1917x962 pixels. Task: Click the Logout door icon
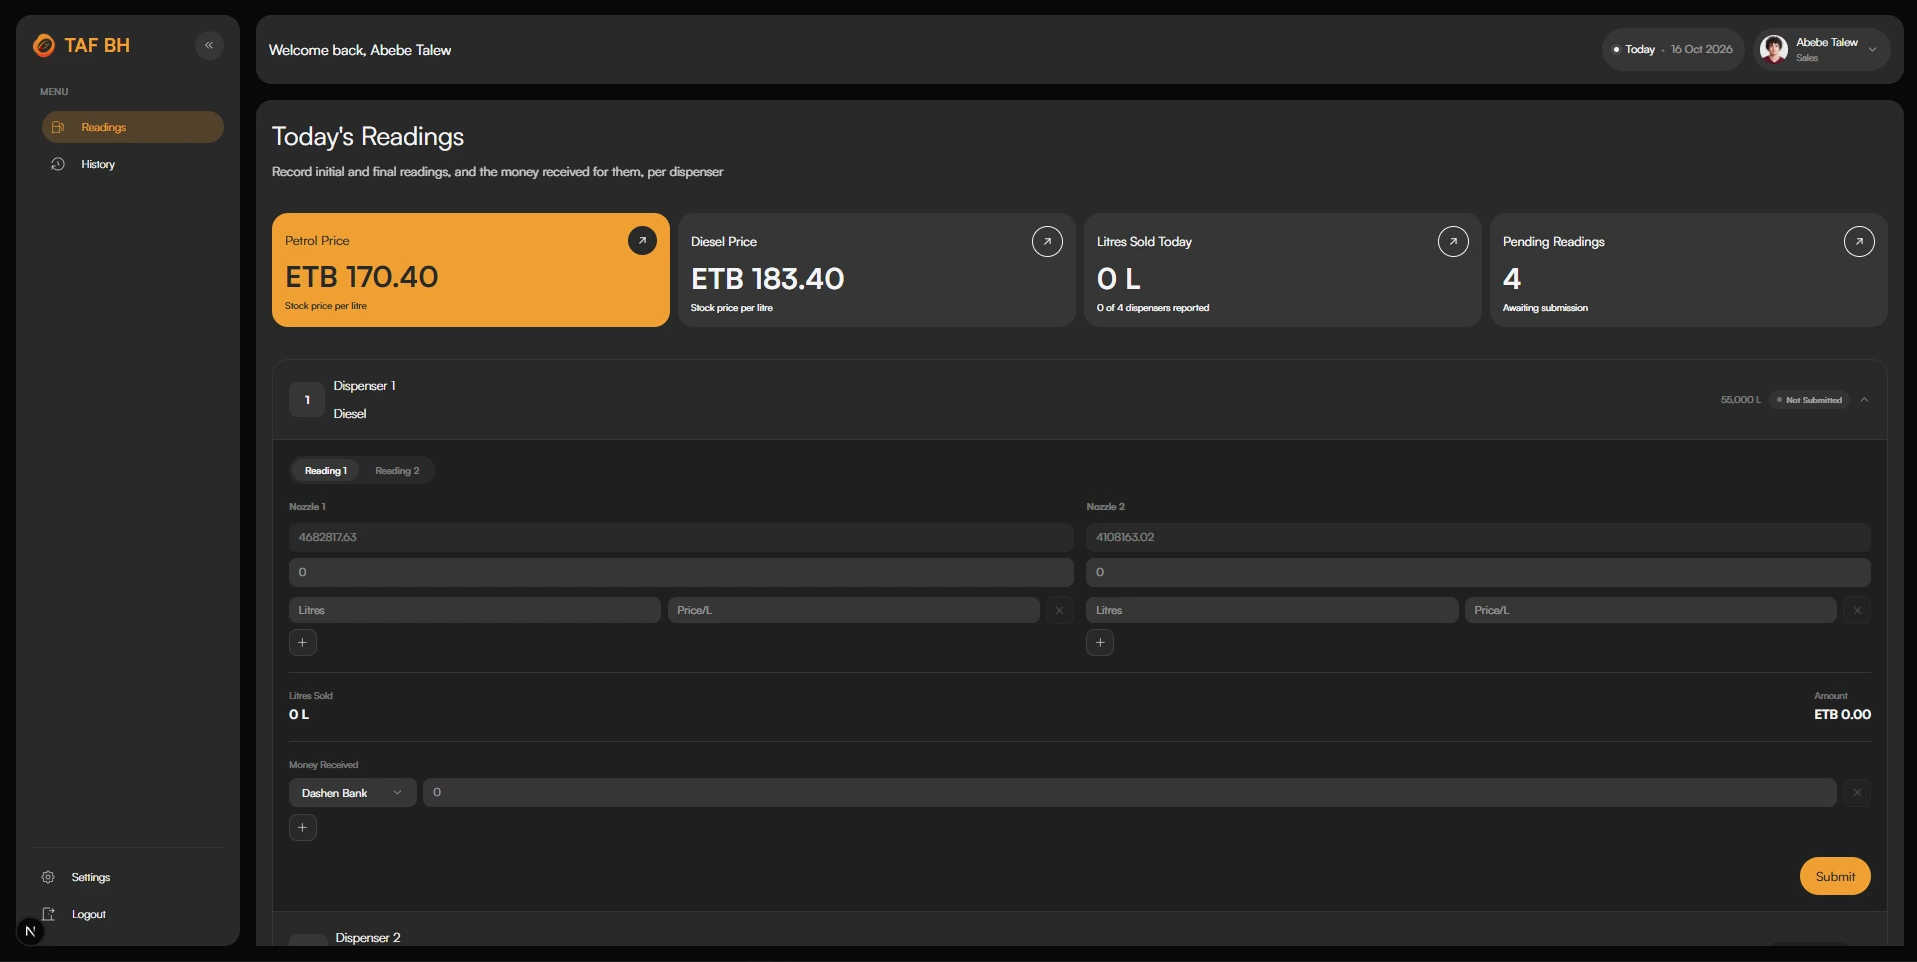click(x=48, y=914)
